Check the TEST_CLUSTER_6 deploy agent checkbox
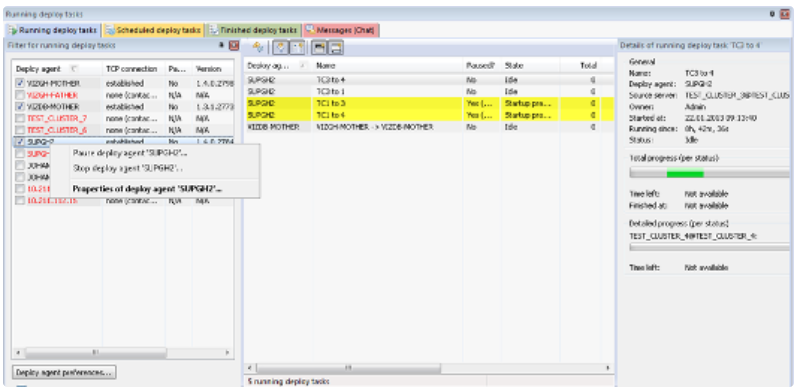Image resolution: width=803 pixels, height=392 pixels. 20,130
